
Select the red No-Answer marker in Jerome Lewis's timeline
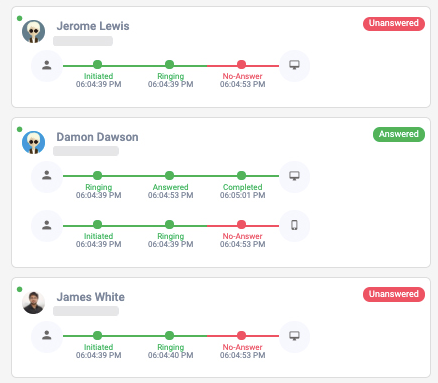click(x=242, y=65)
